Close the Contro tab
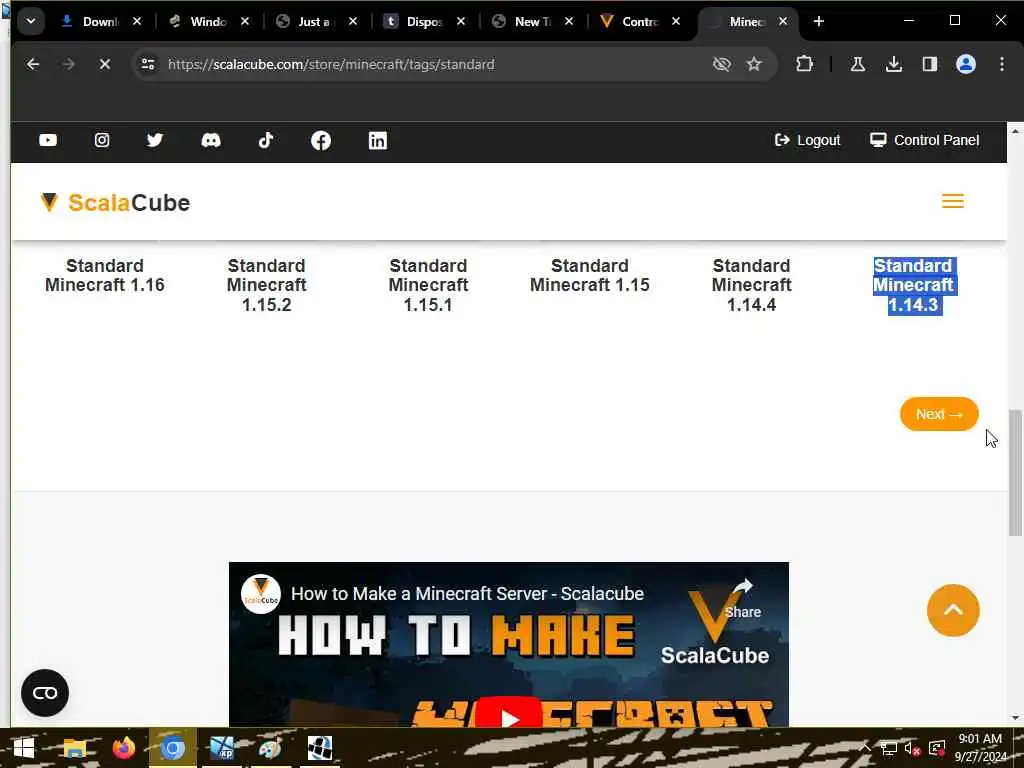Image resolution: width=1024 pixels, height=768 pixels. pyautogui.click(x=676, y=22)
